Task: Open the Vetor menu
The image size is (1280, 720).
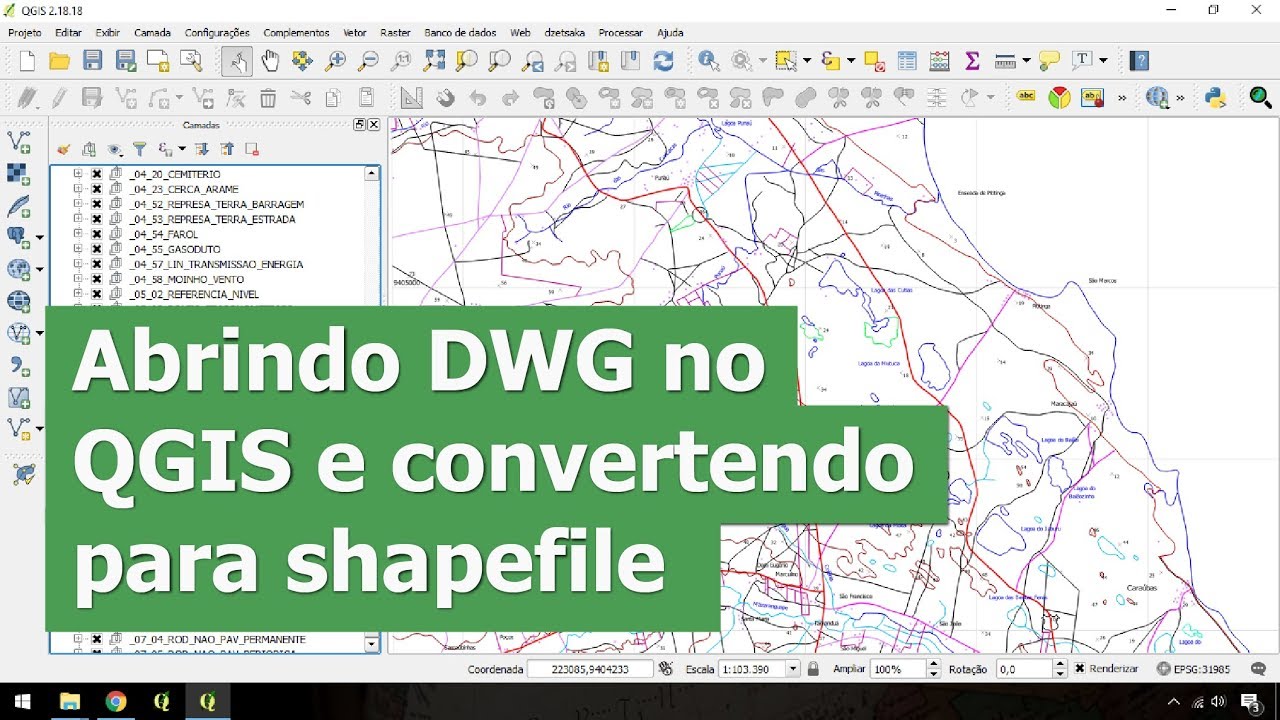Action: [x=354, y=33]
